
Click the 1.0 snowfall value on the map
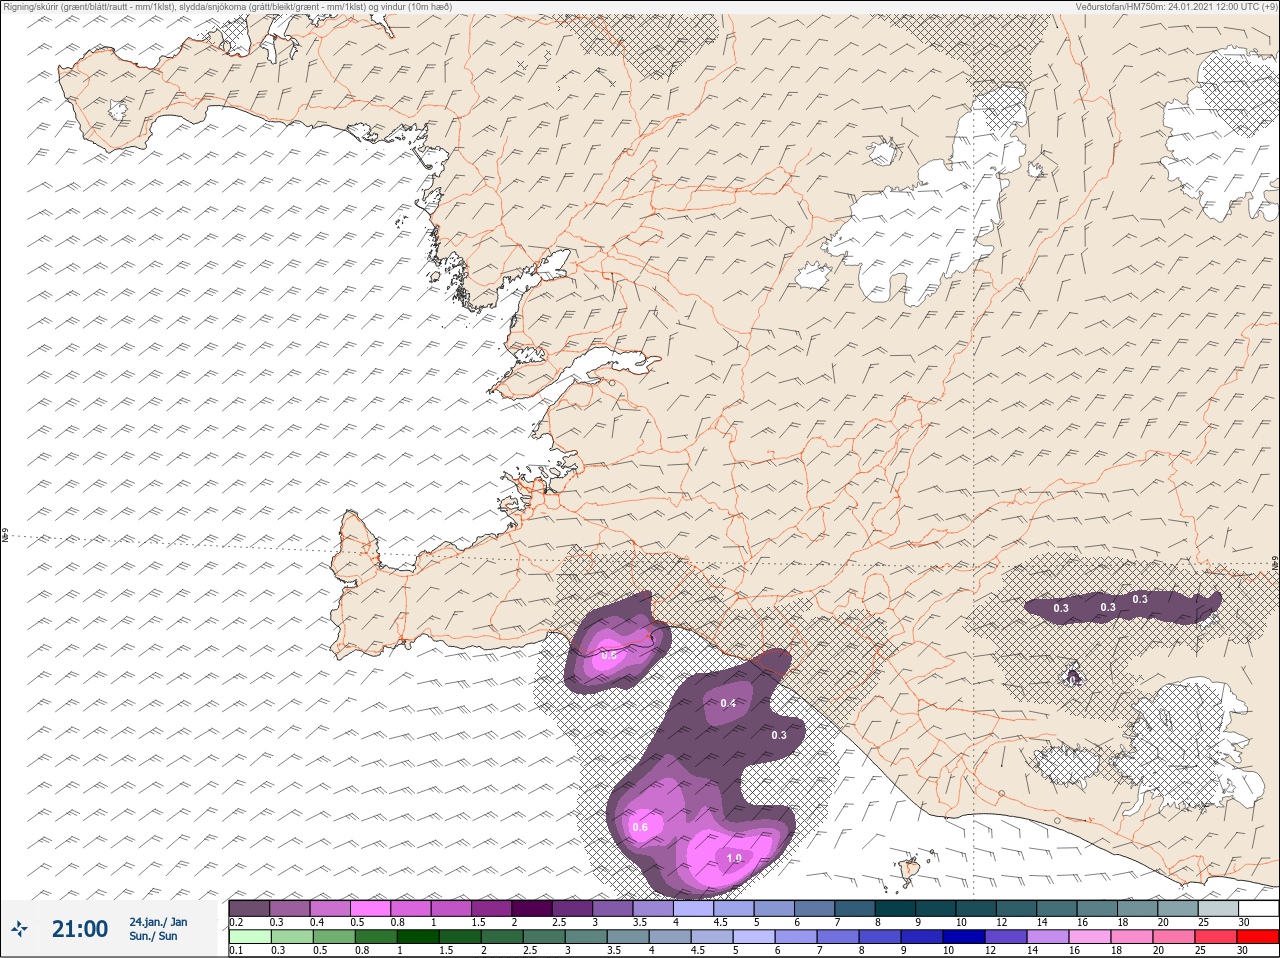[x=734, y=858]
